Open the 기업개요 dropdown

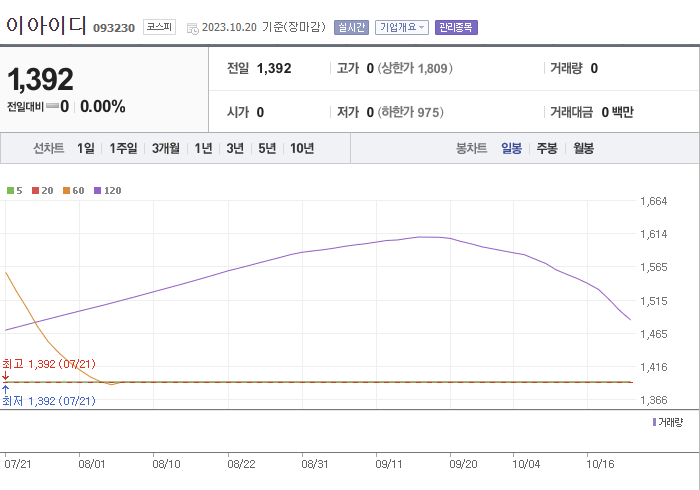pyautogui.click(x=402, y=27)
